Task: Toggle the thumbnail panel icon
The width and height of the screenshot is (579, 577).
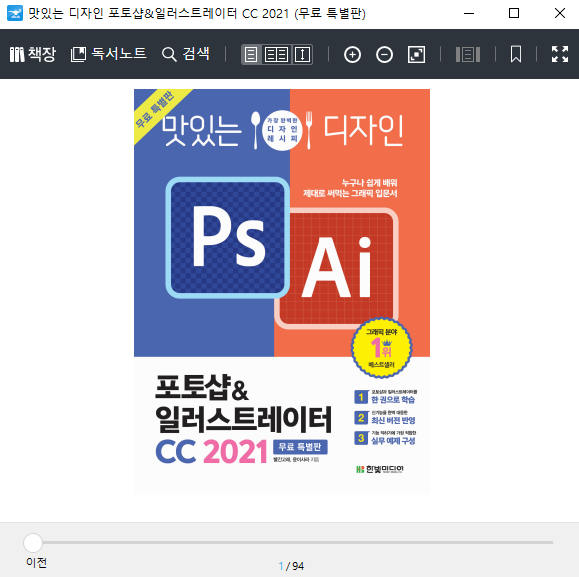Action: click(468, 55)
